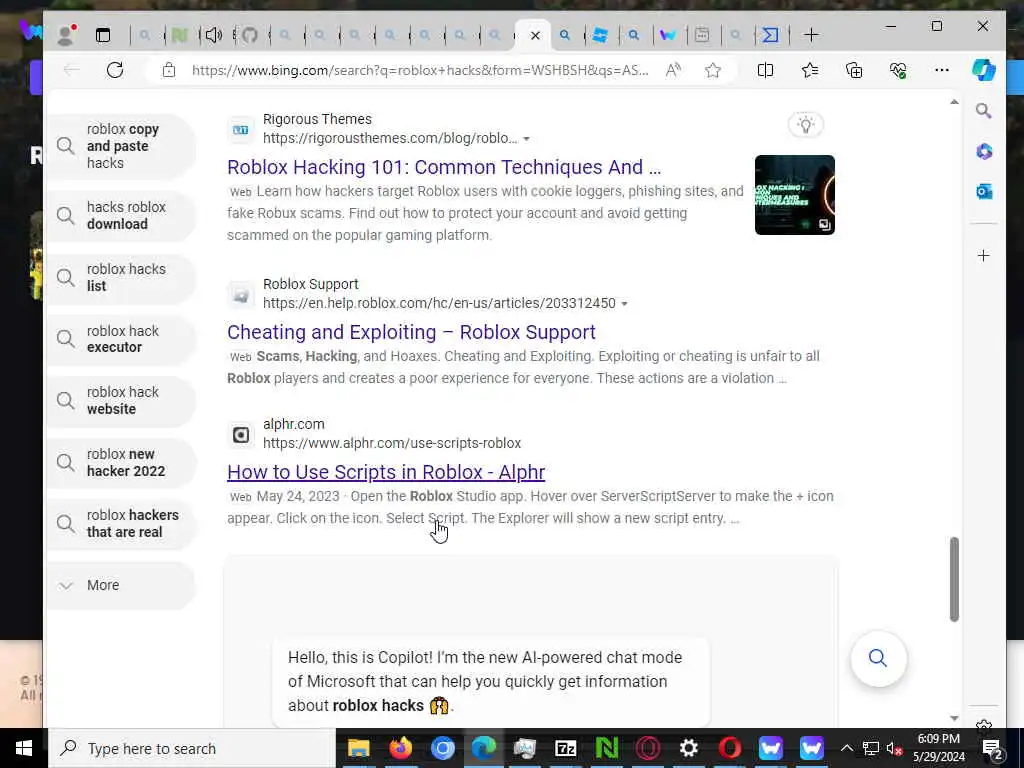1024x768 pixels.
Task: Launch Firefox from the taskbar
Action: click(400, 748)
